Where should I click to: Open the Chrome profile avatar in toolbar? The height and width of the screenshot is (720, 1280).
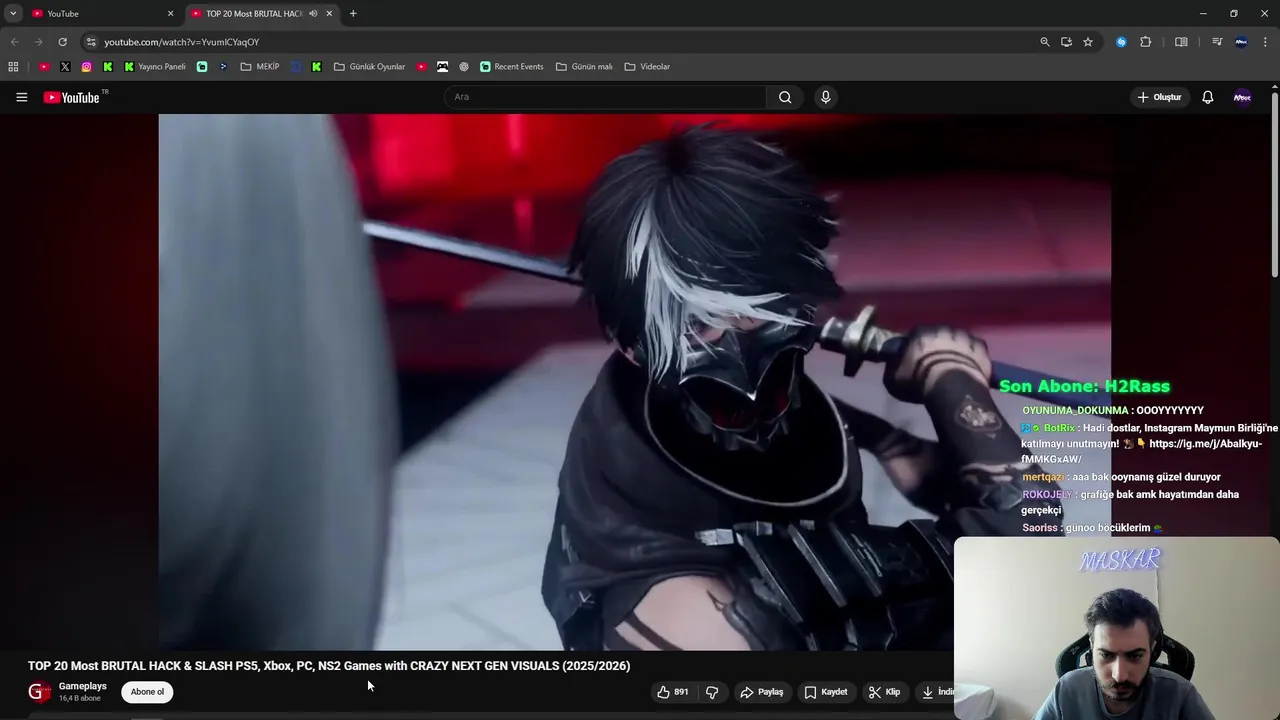point(1241,42)
